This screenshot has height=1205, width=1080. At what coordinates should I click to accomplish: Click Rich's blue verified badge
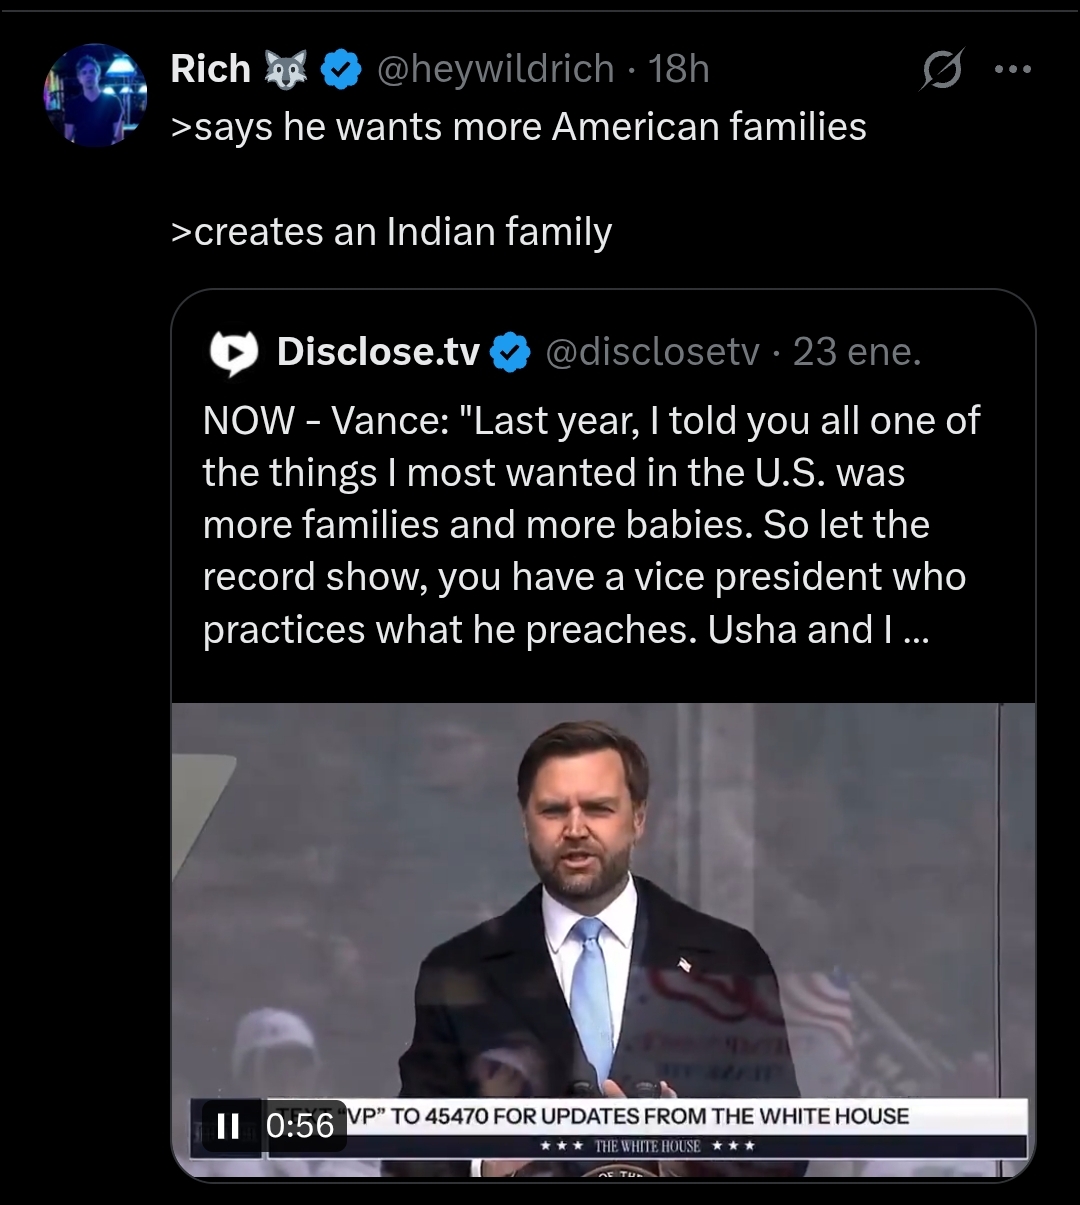pyautogui.click(x=340, y=69)
